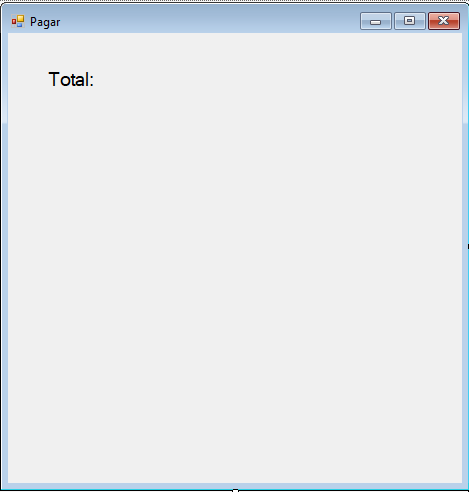Click the dotted selection outline above title bar
The height and width of the screenshot is (492, 472).
tap(235, 2)
